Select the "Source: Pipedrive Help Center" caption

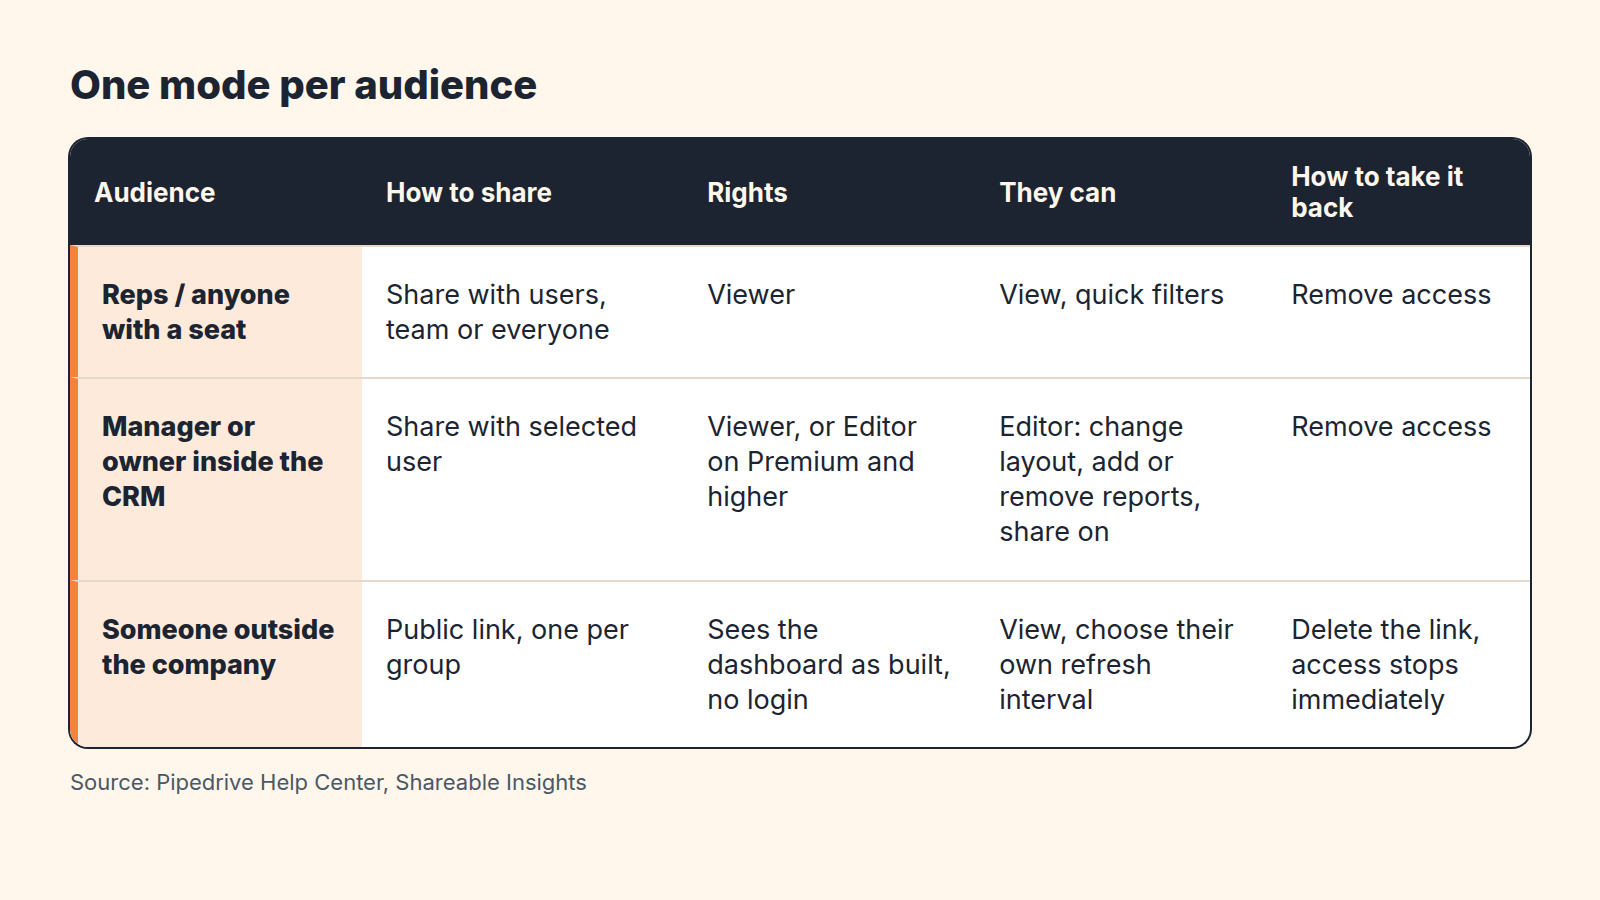pos(328,782)
